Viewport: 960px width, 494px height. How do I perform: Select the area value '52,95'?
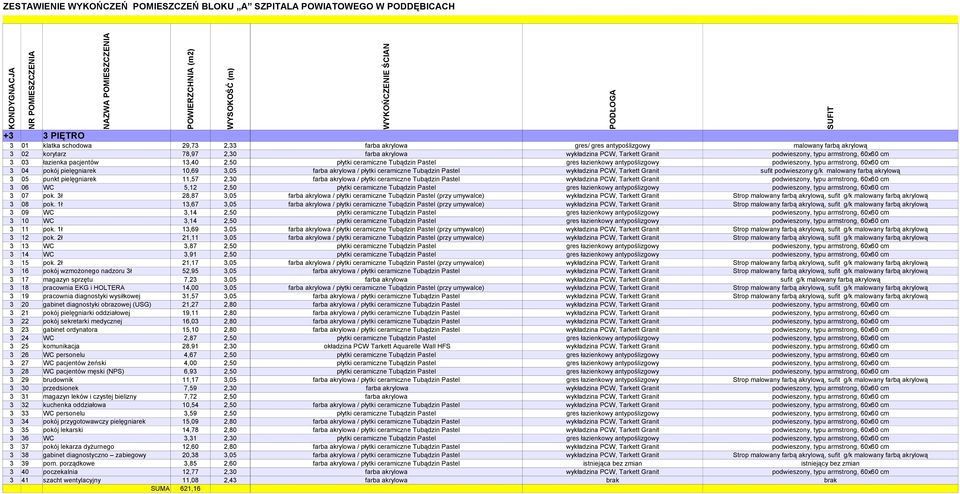[x=190, y=271]
